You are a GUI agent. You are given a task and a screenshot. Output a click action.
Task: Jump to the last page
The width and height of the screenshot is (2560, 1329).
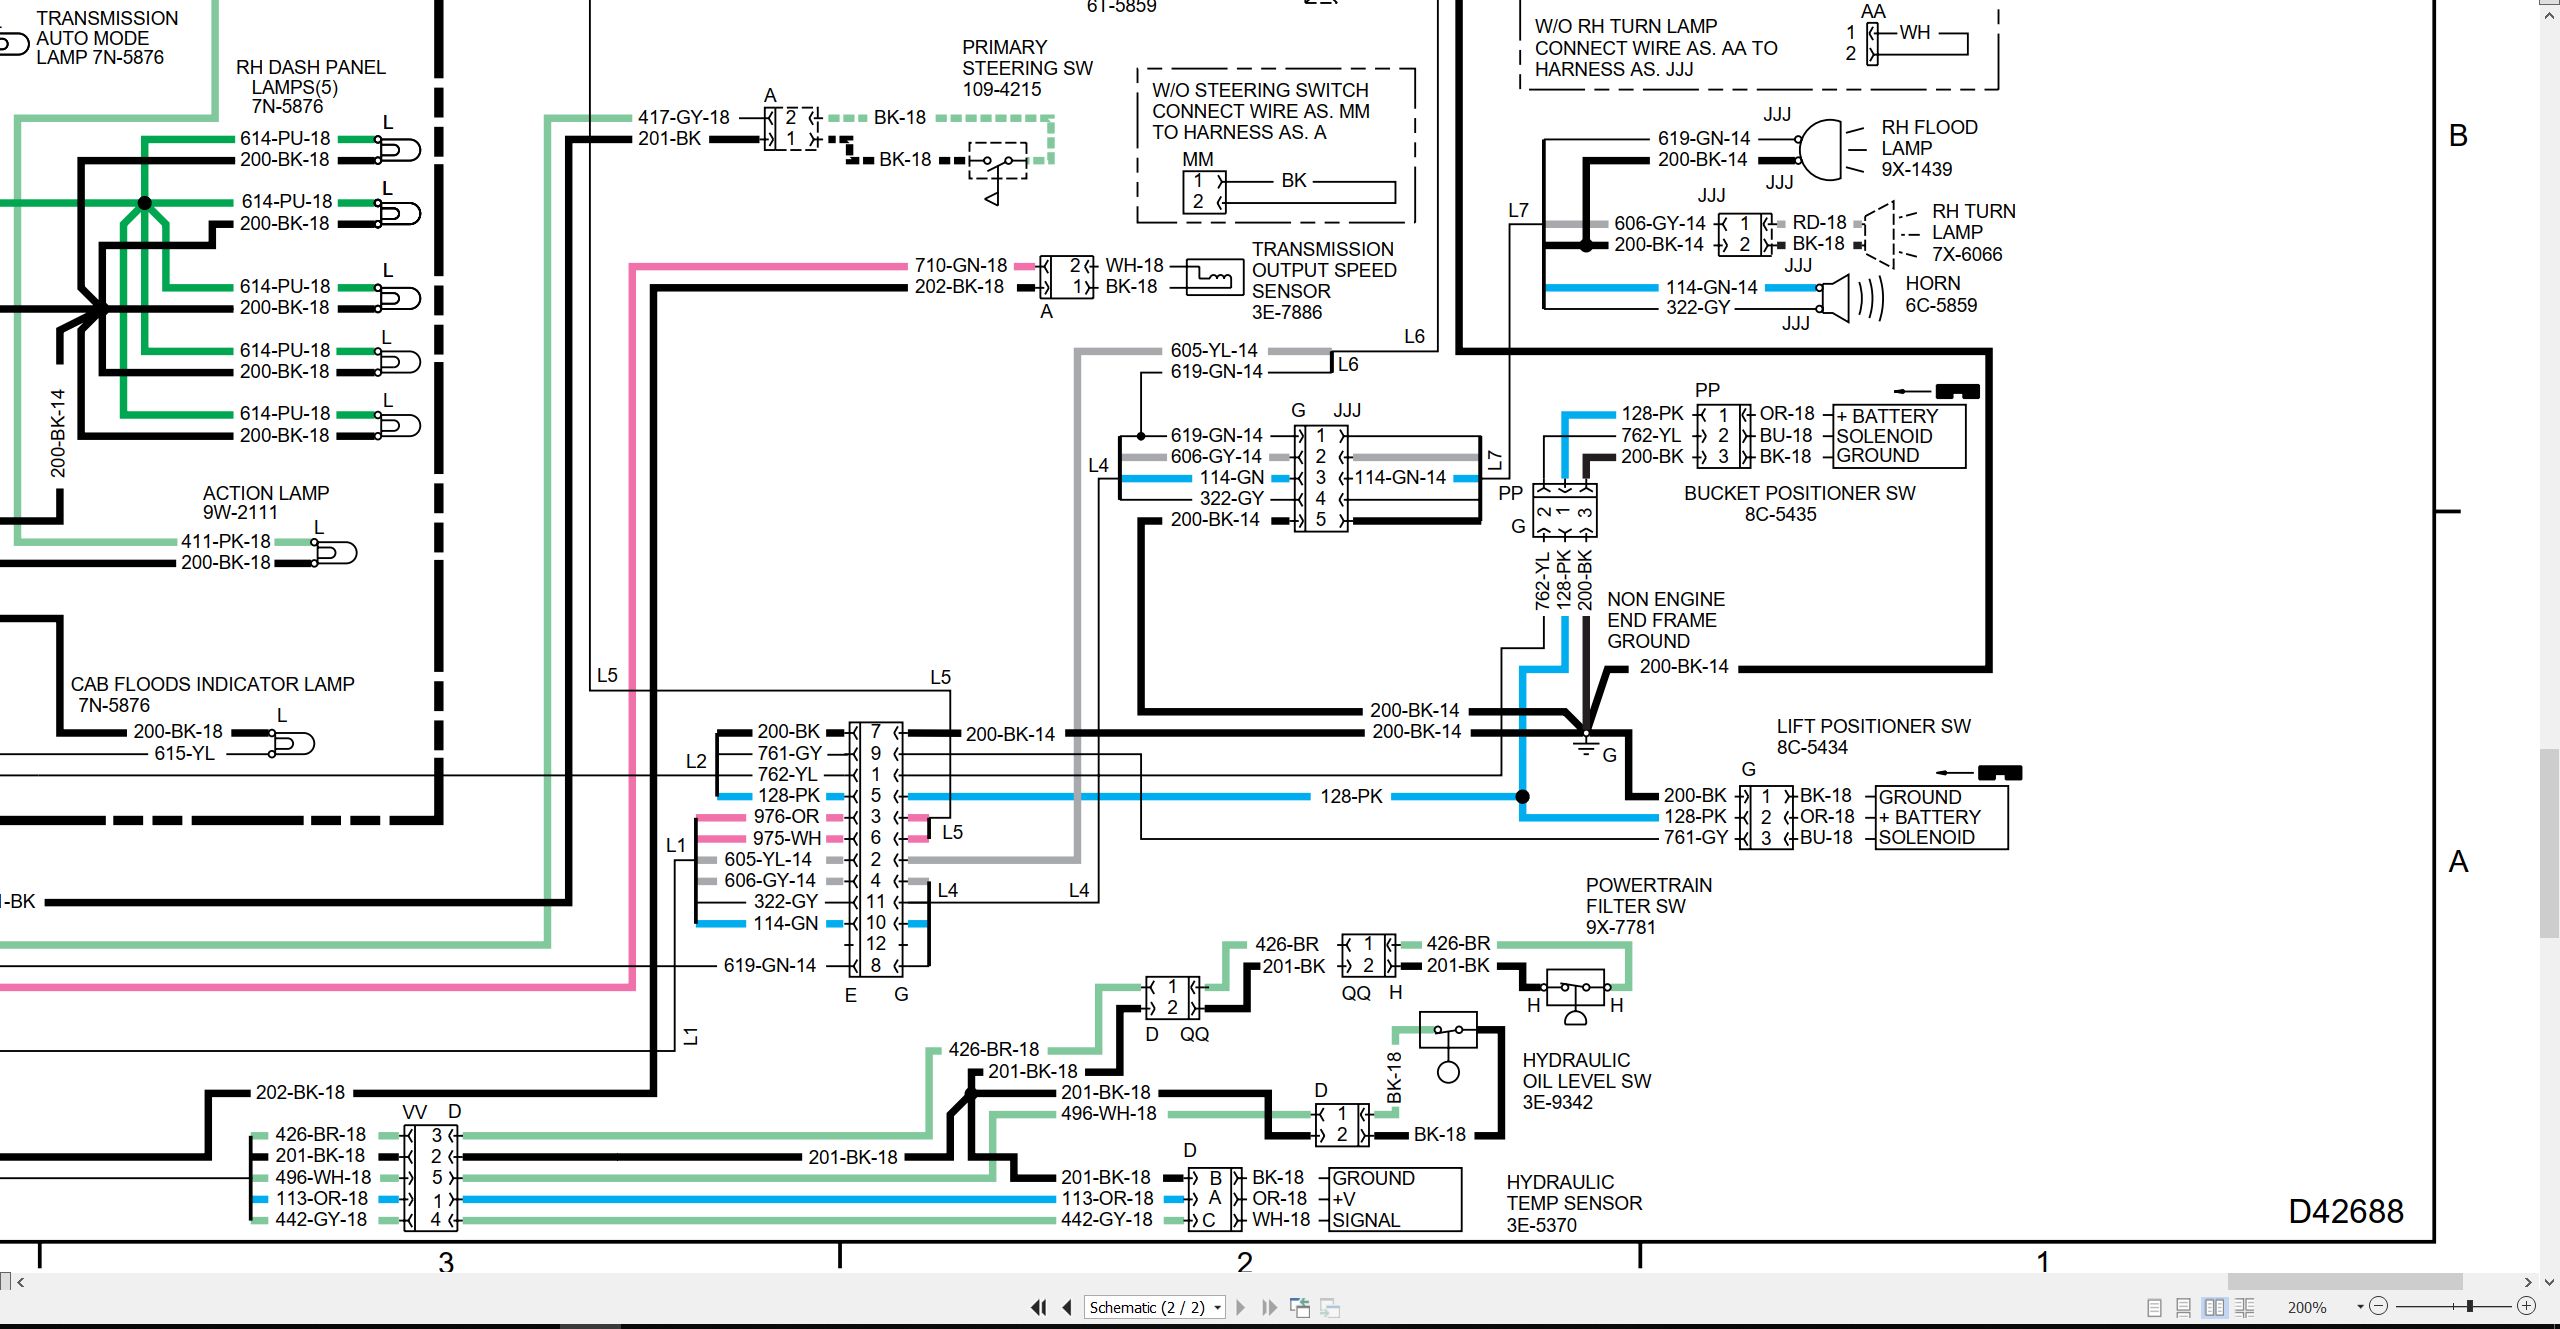coord(1270,1307)
